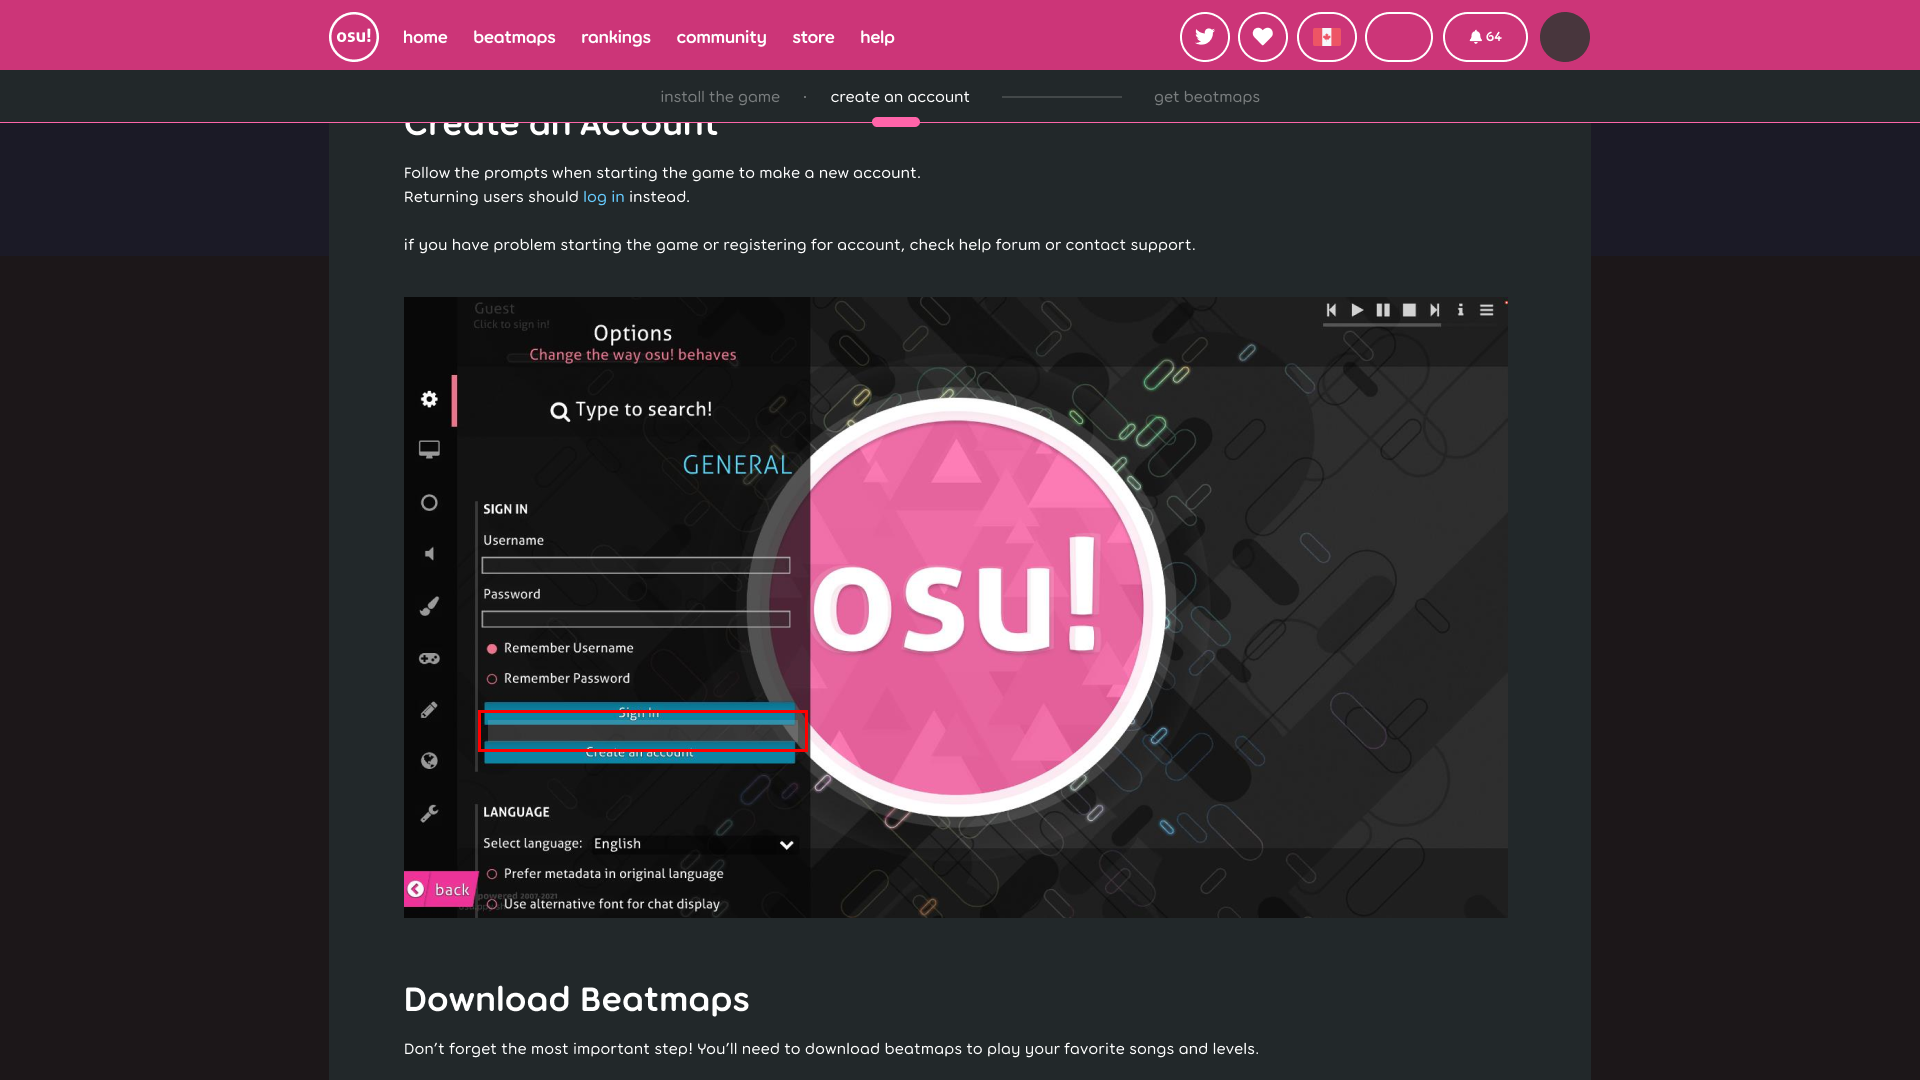Select the skin settings paintbrush icon
Viewport: 1920px width, 1080px height.
point(429,605)
